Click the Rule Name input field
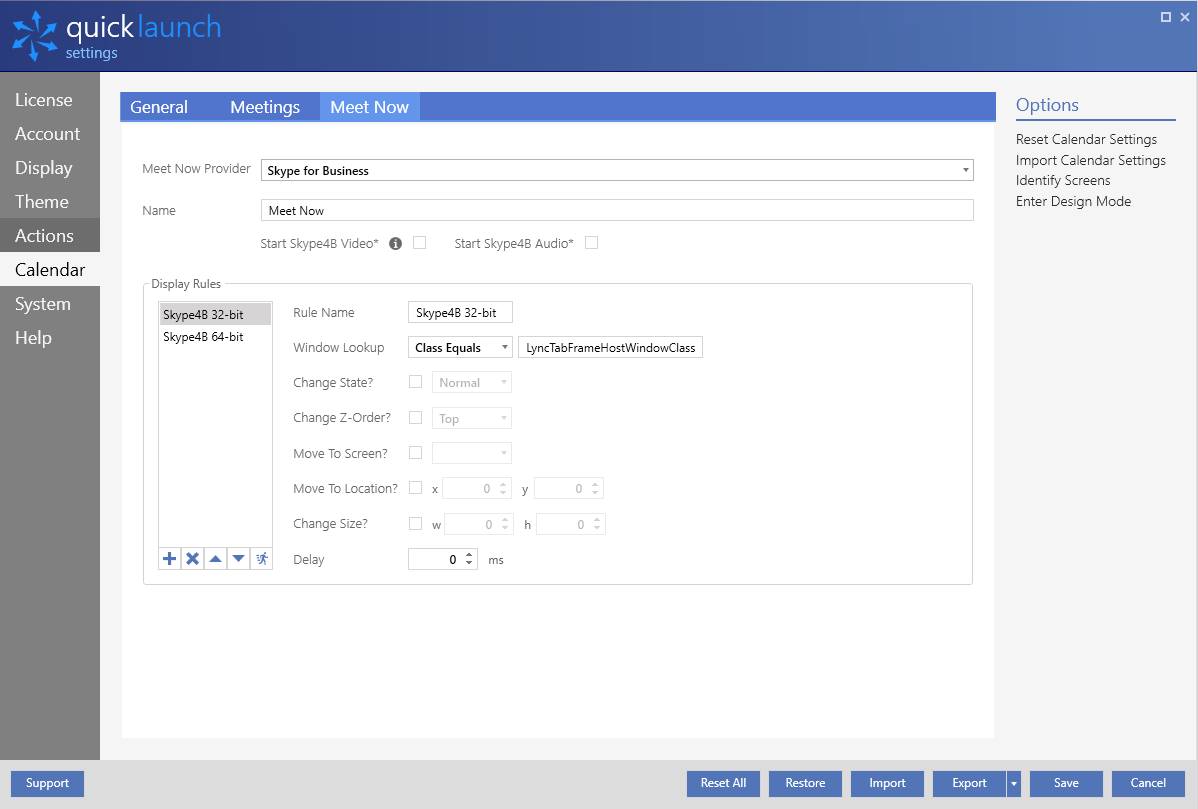Image resolution: width=1198 pixels, height=809 pixels. click(460, 312)
